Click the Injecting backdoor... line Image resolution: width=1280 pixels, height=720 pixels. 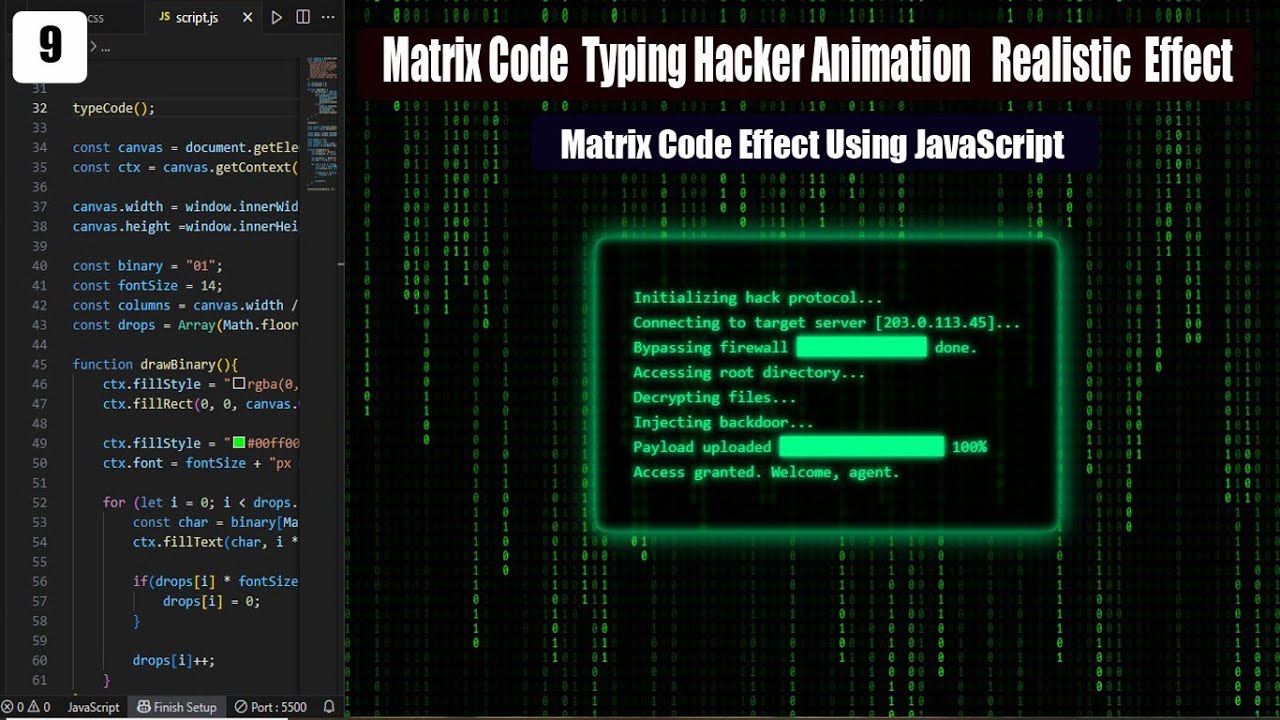tap(723, 422)
